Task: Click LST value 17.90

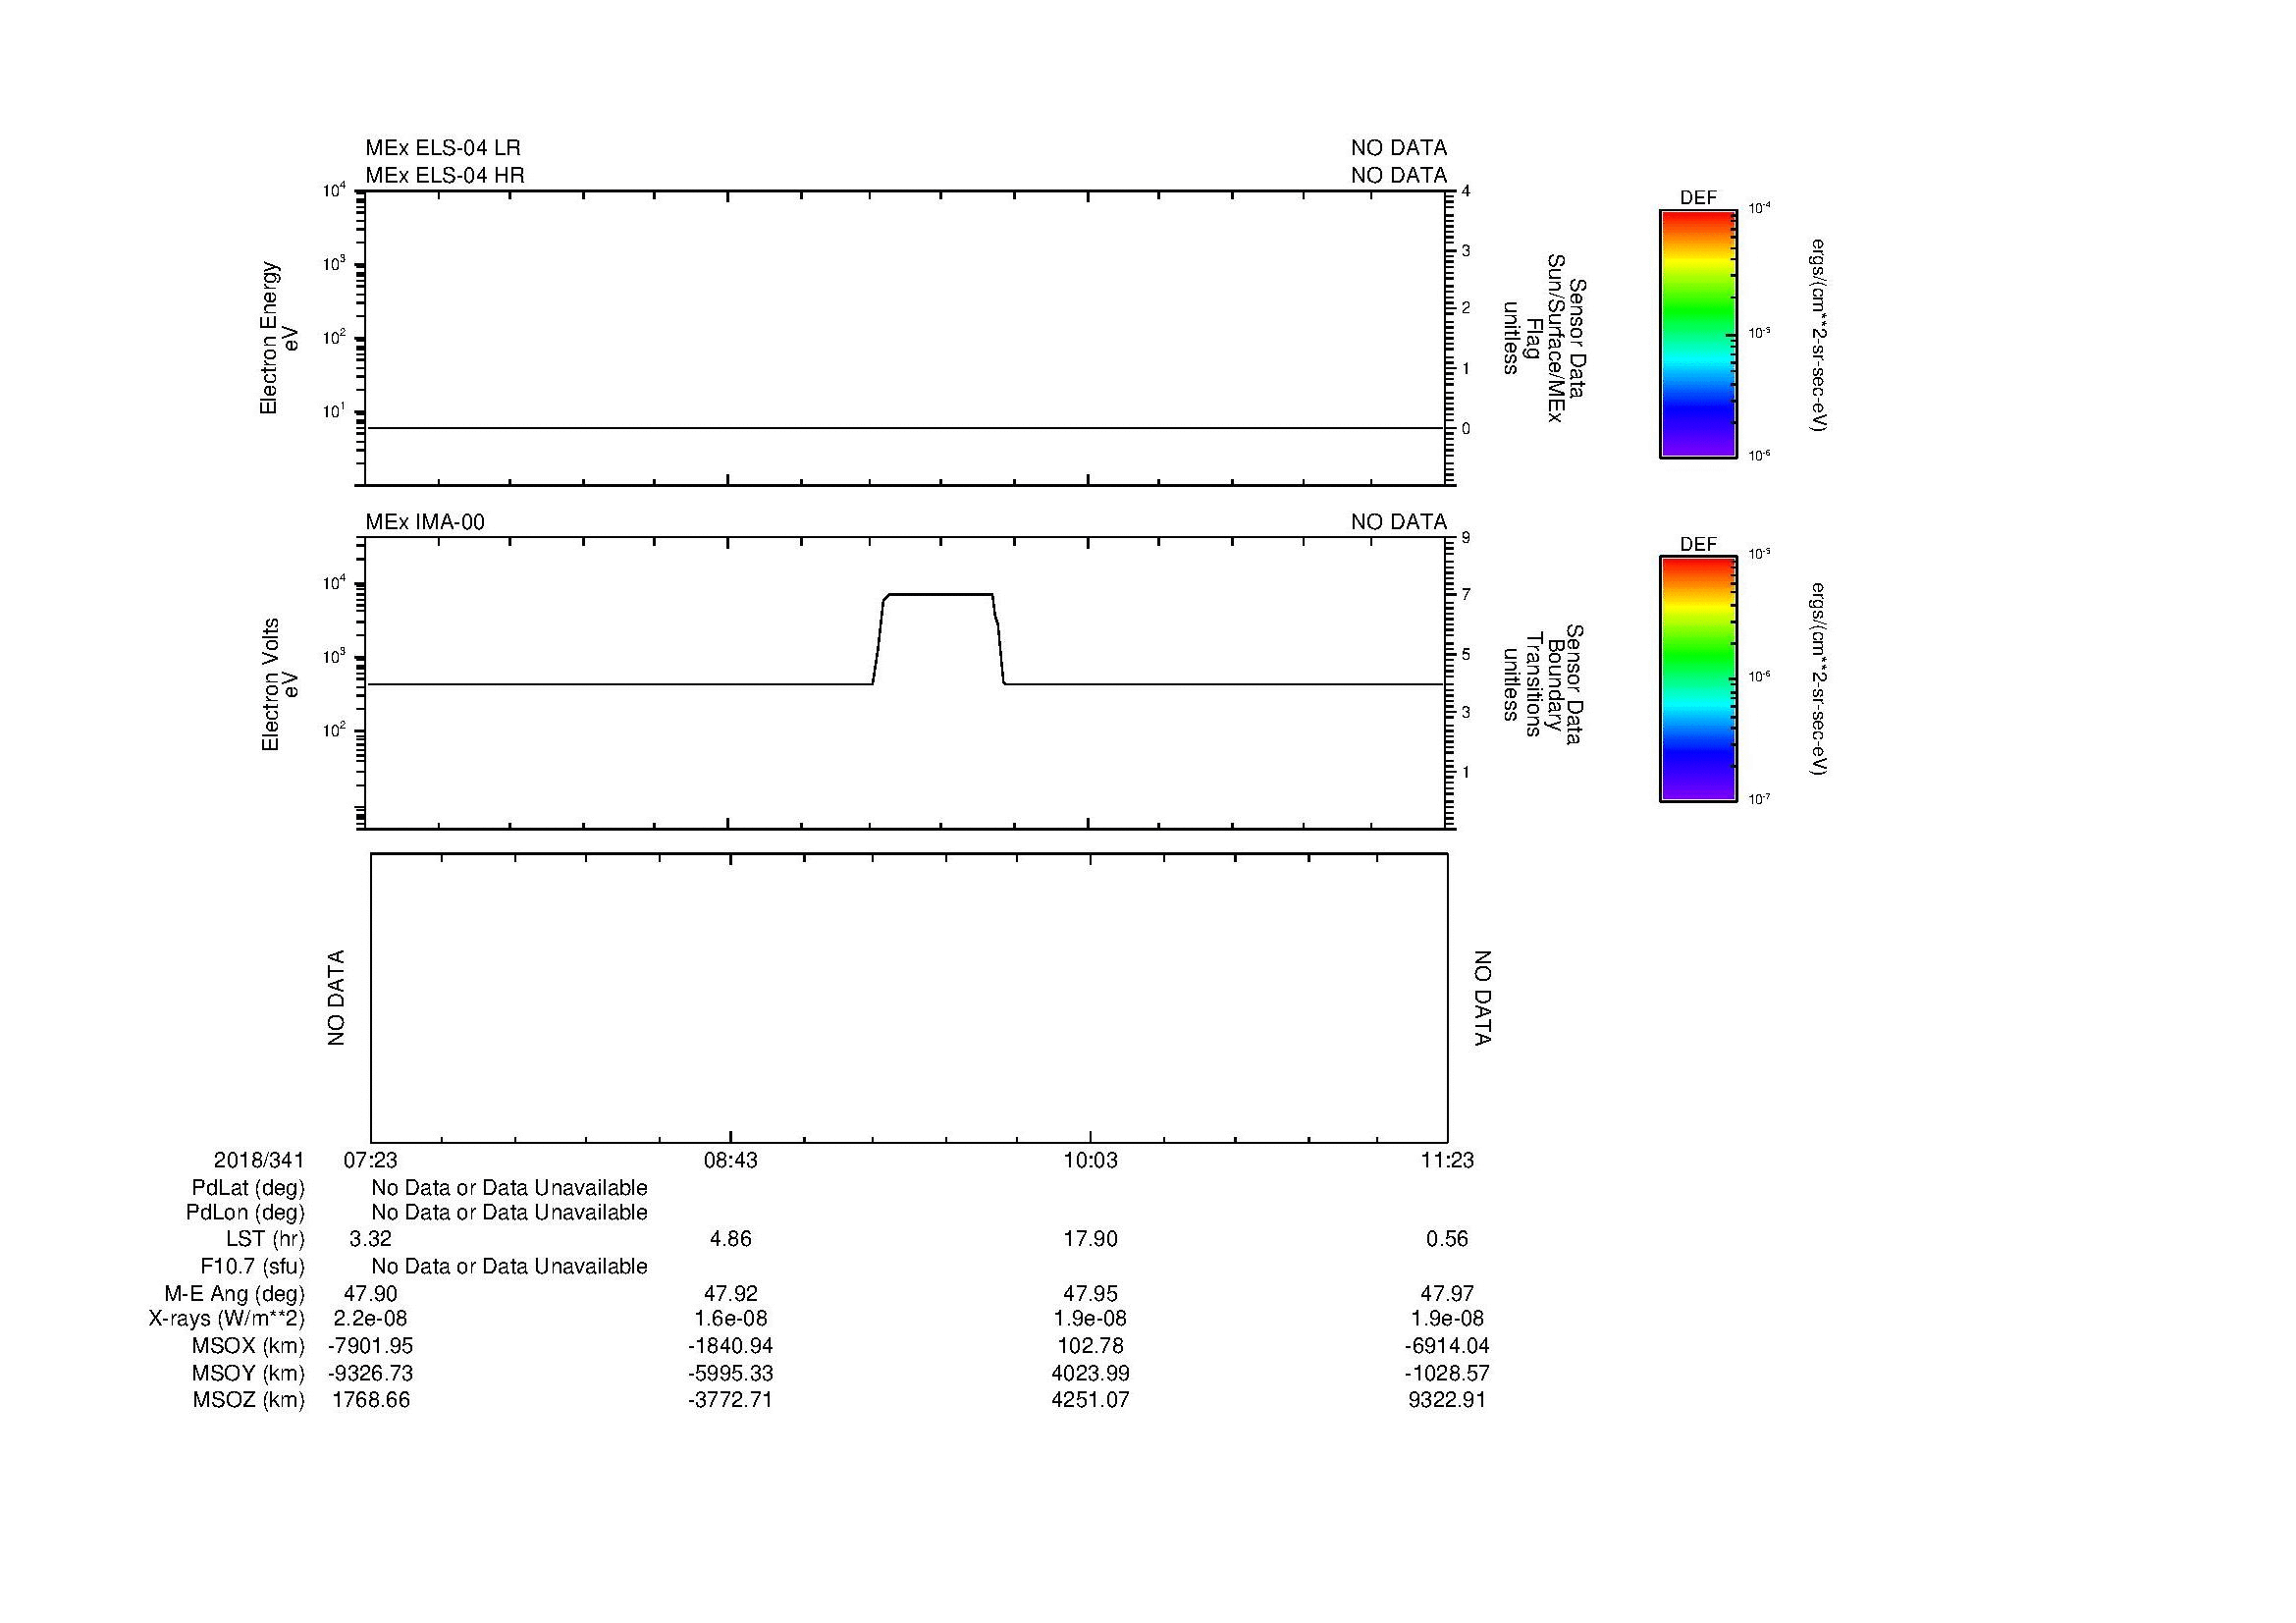Action: pos(1090,1239)
